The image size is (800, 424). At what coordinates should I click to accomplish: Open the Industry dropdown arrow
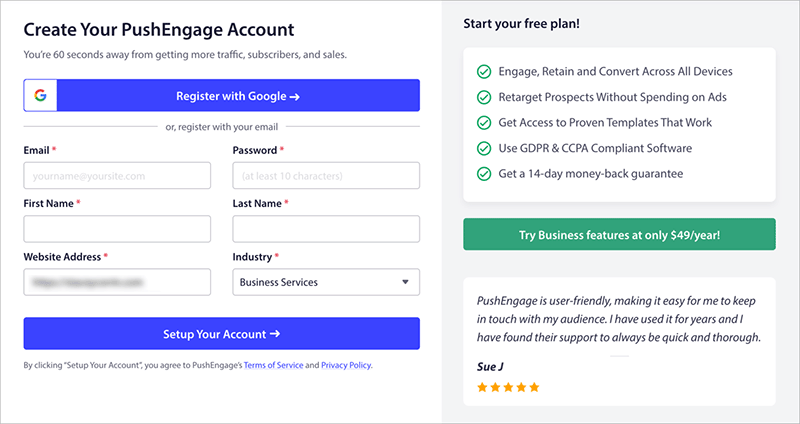405,282
